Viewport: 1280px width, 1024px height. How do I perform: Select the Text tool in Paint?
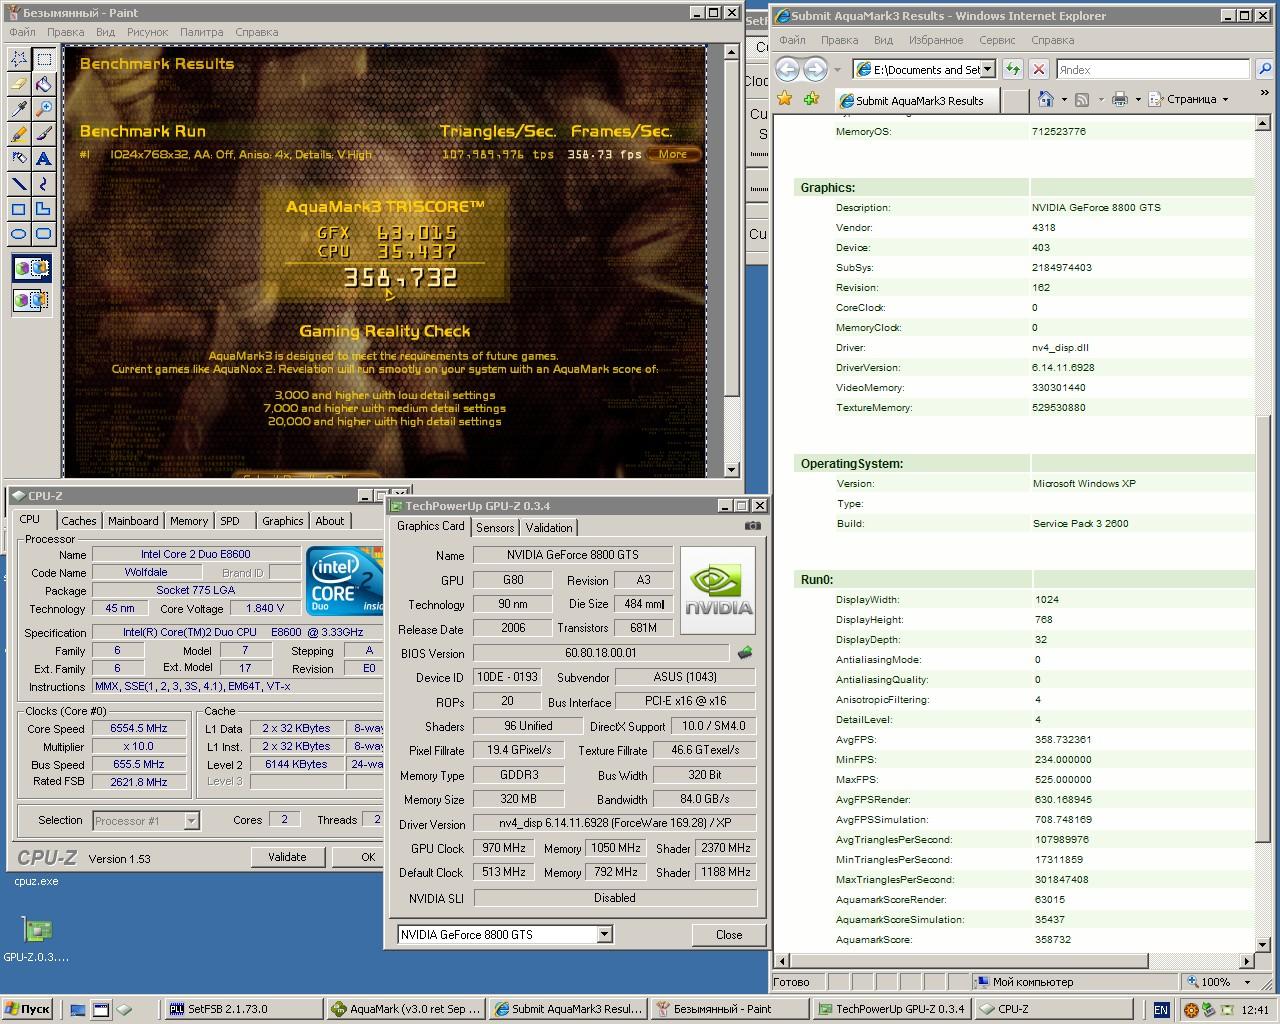tap(44, 159)
